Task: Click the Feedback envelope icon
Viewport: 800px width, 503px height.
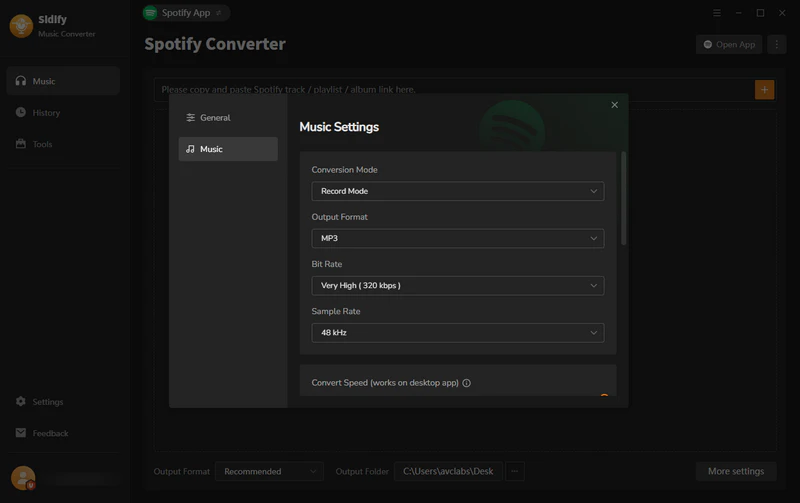Action: tap(20, 433)
